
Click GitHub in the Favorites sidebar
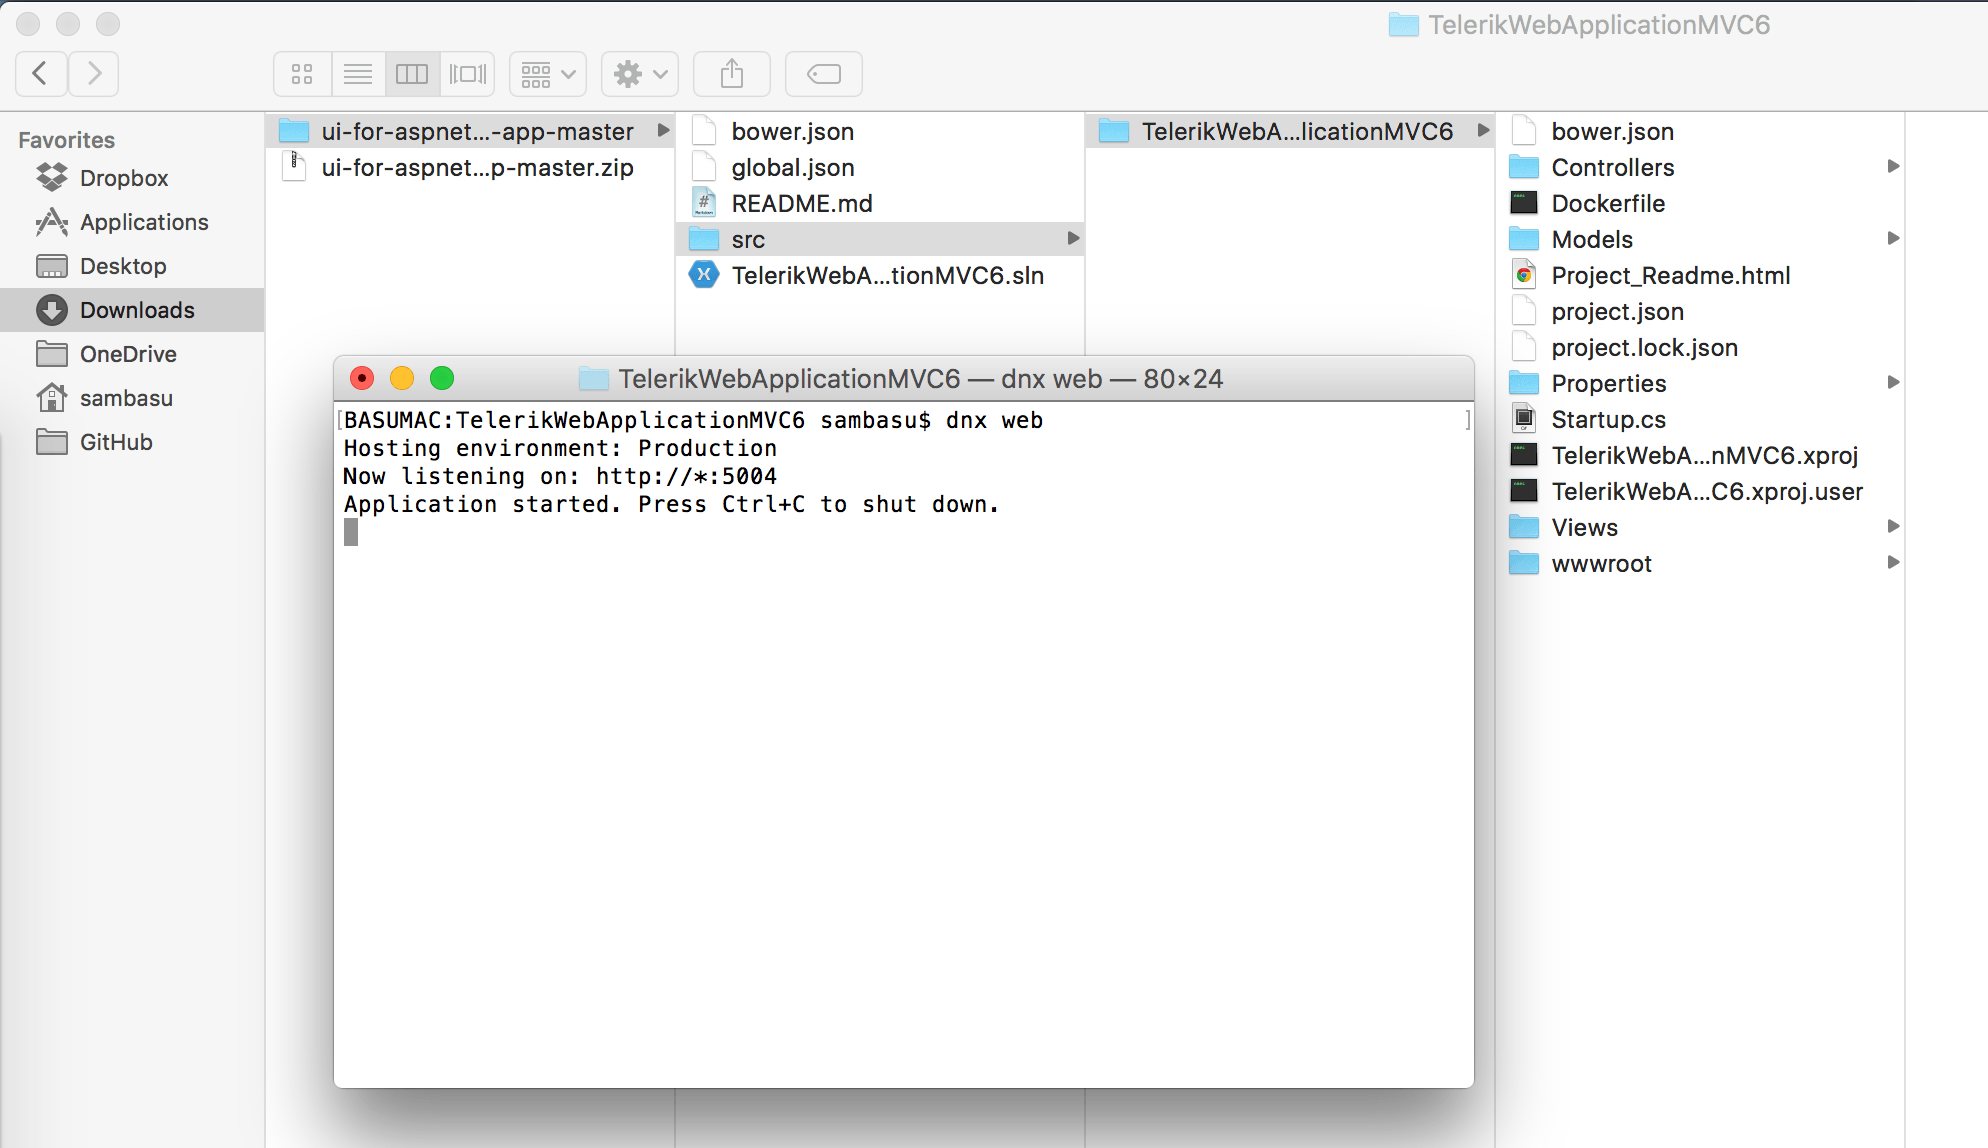[115, 443]
